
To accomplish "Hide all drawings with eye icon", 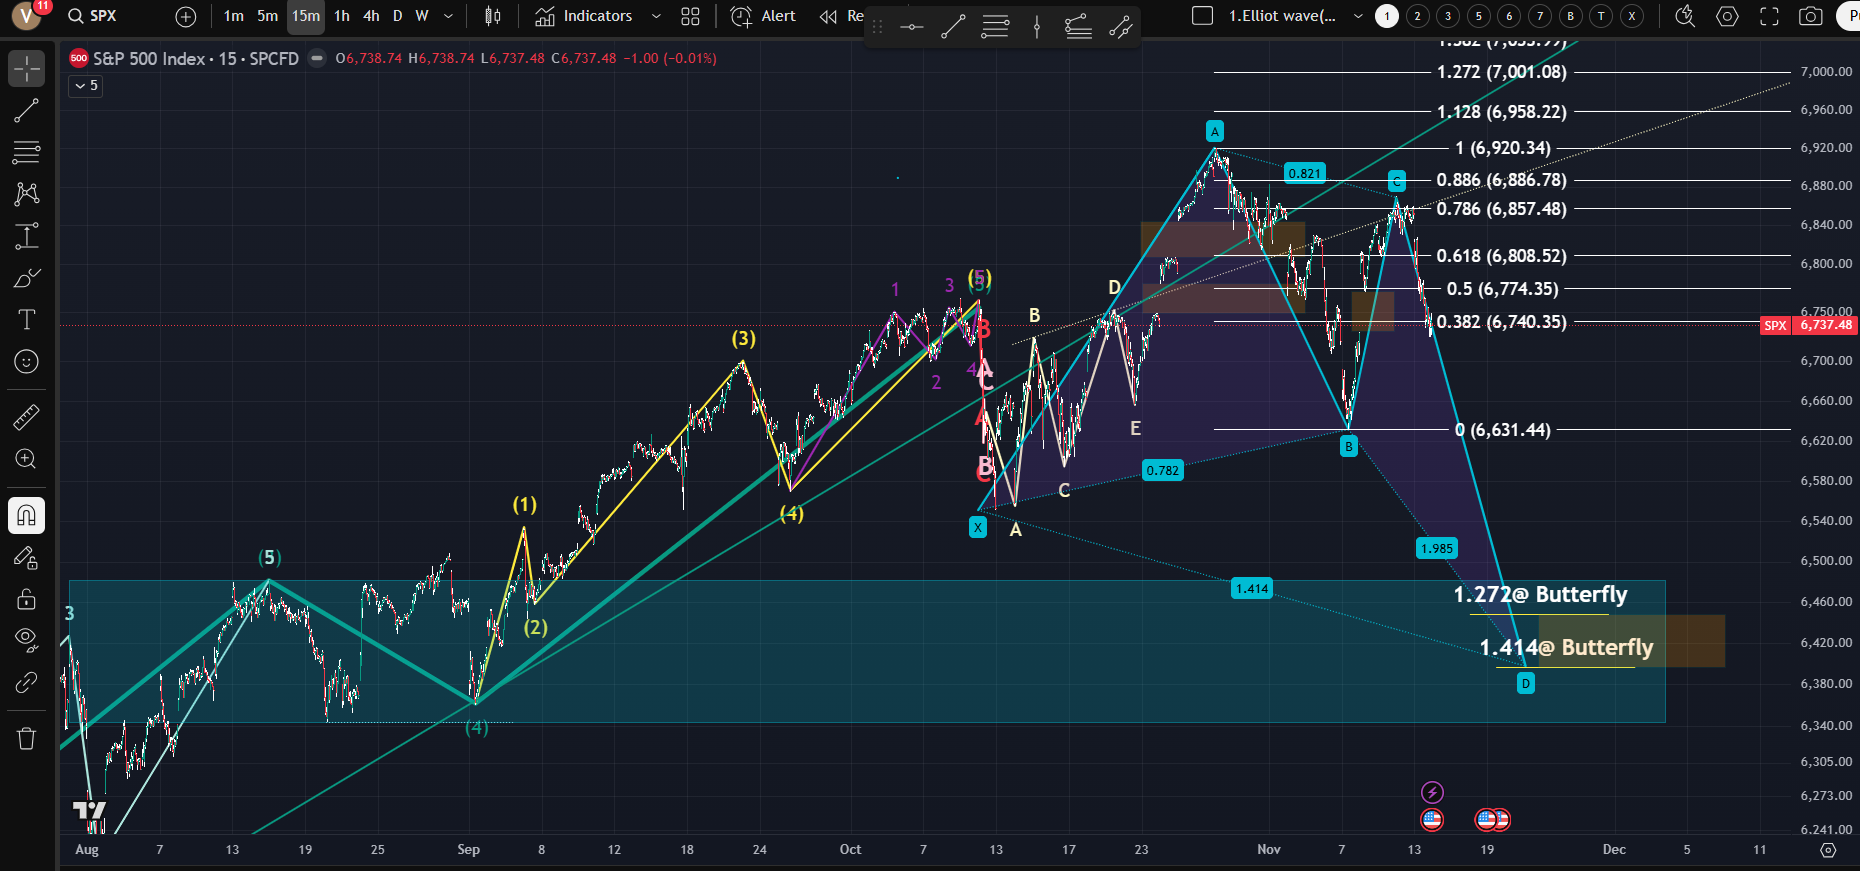I will pyautogui.click(x=27, y=640).
